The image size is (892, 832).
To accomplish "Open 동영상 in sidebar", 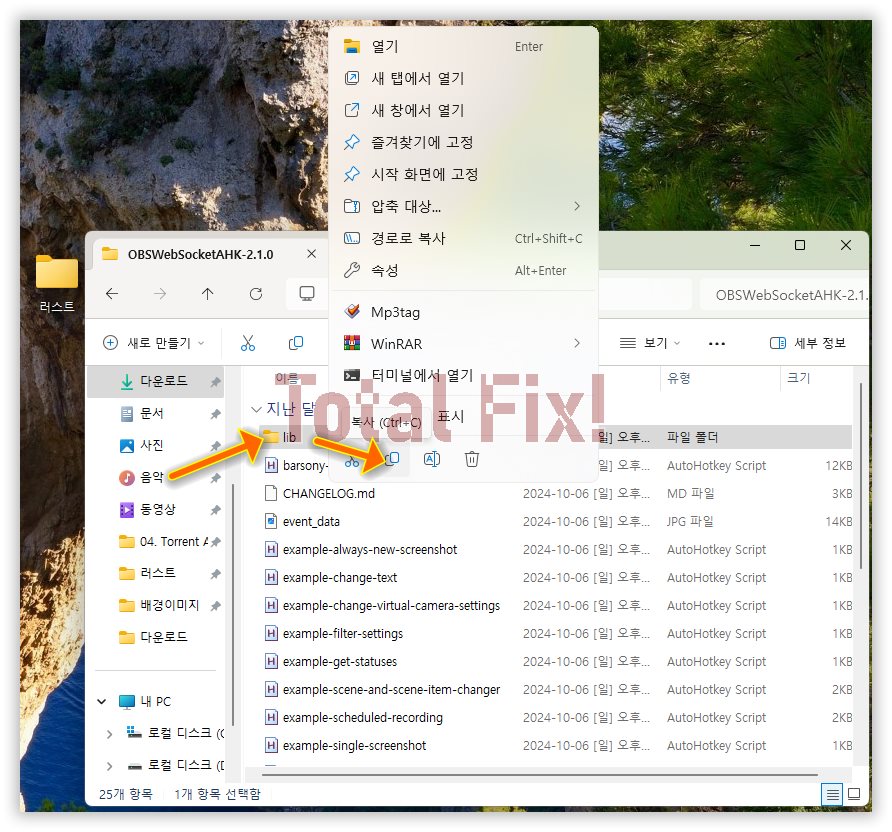I will click(155, 509).
